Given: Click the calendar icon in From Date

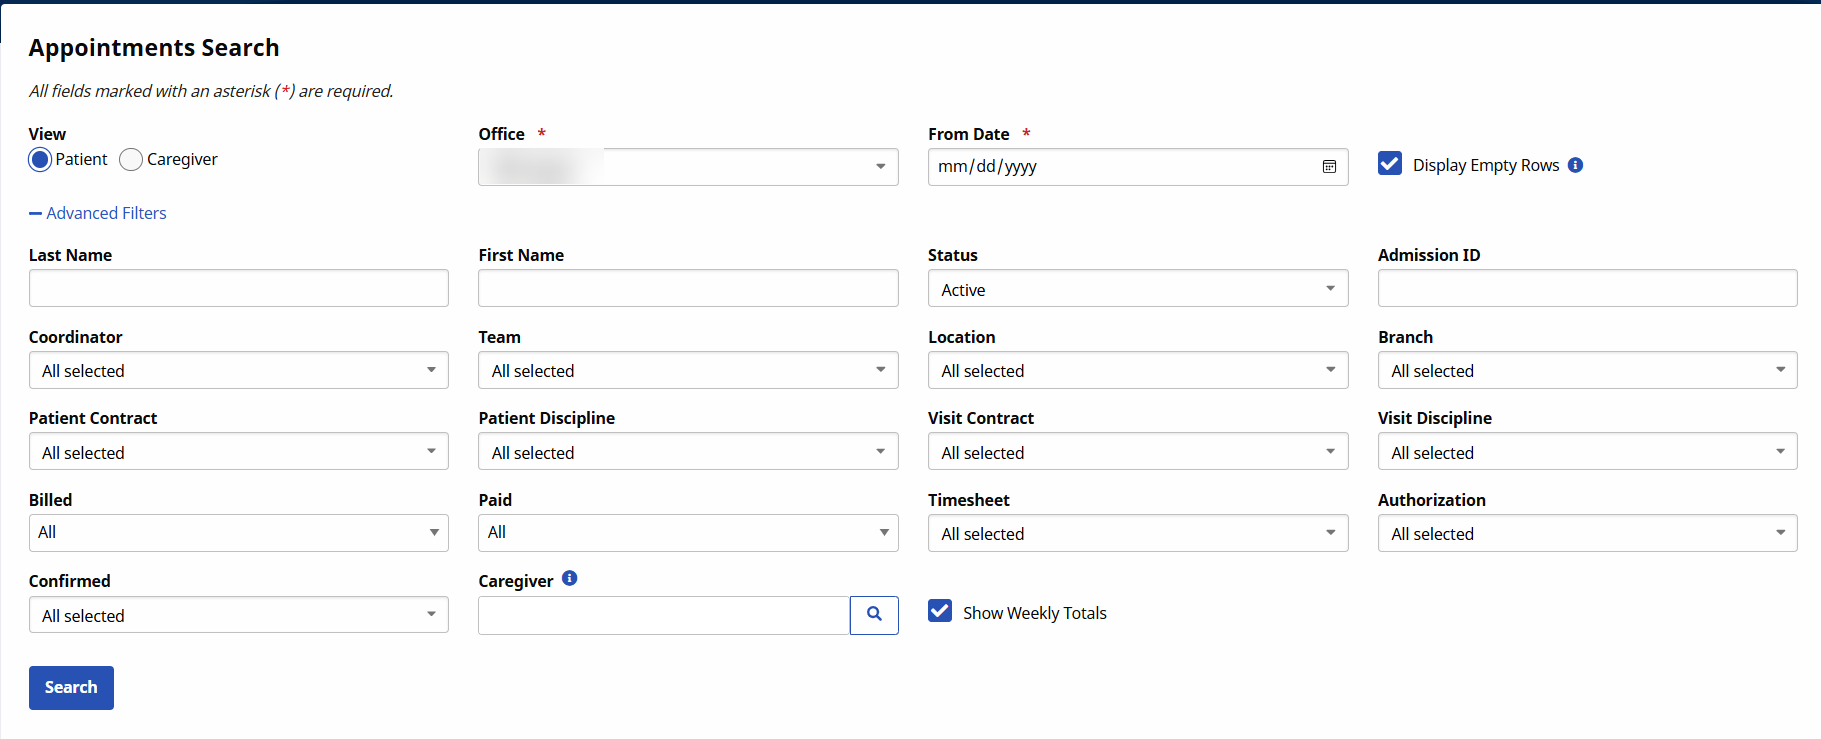Looking at the screenshot, I should pyautogui.click(x=1329, y=167).
